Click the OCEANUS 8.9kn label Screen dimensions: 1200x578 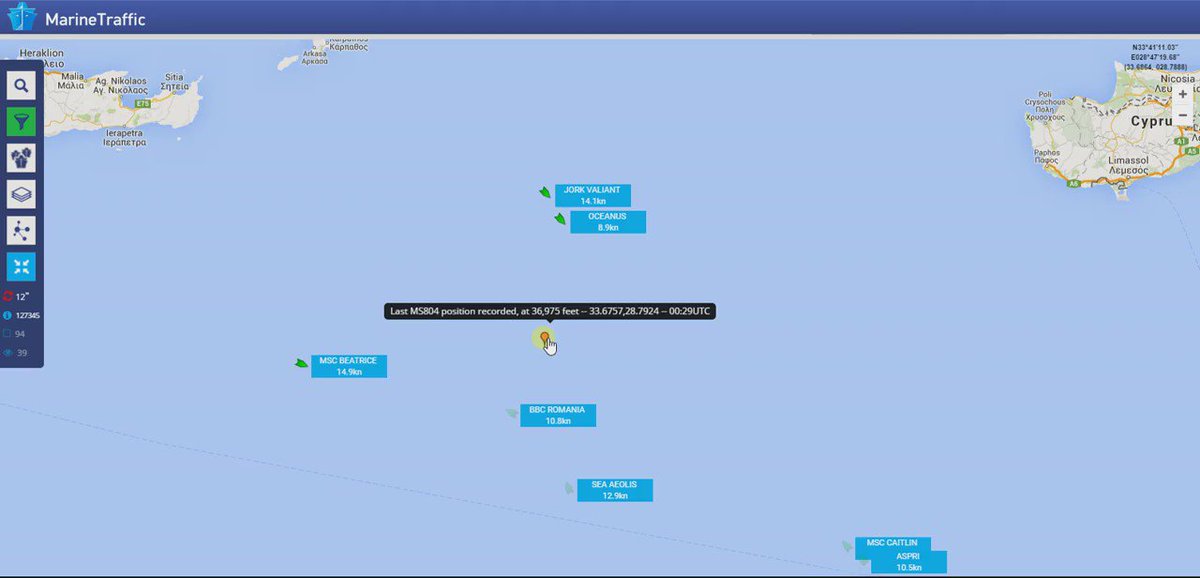[x=608, y=222]
